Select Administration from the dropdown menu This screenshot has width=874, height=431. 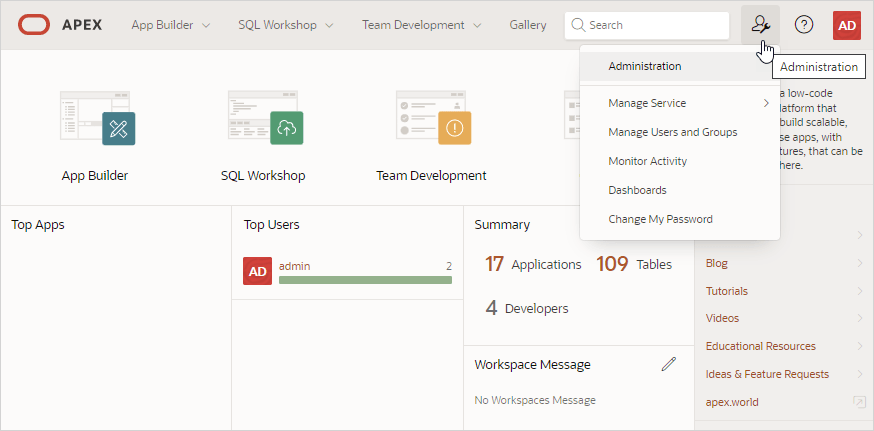tap(645, 66)
